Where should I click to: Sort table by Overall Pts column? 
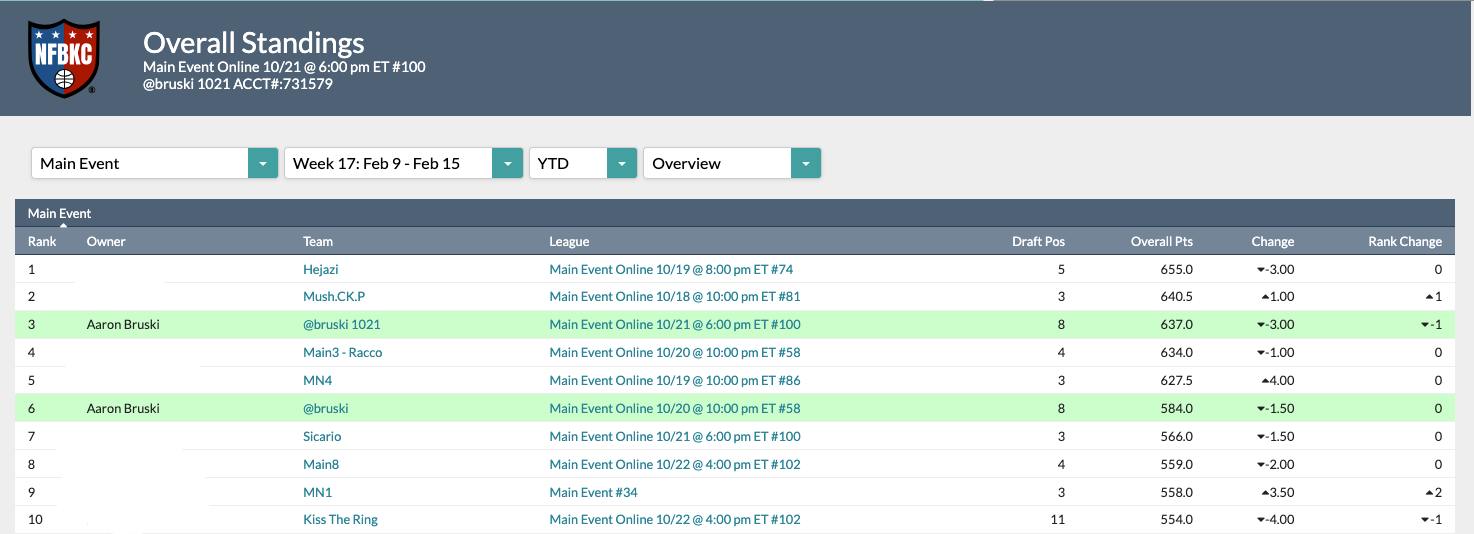pyautogui.click(x=1161, y=241)
